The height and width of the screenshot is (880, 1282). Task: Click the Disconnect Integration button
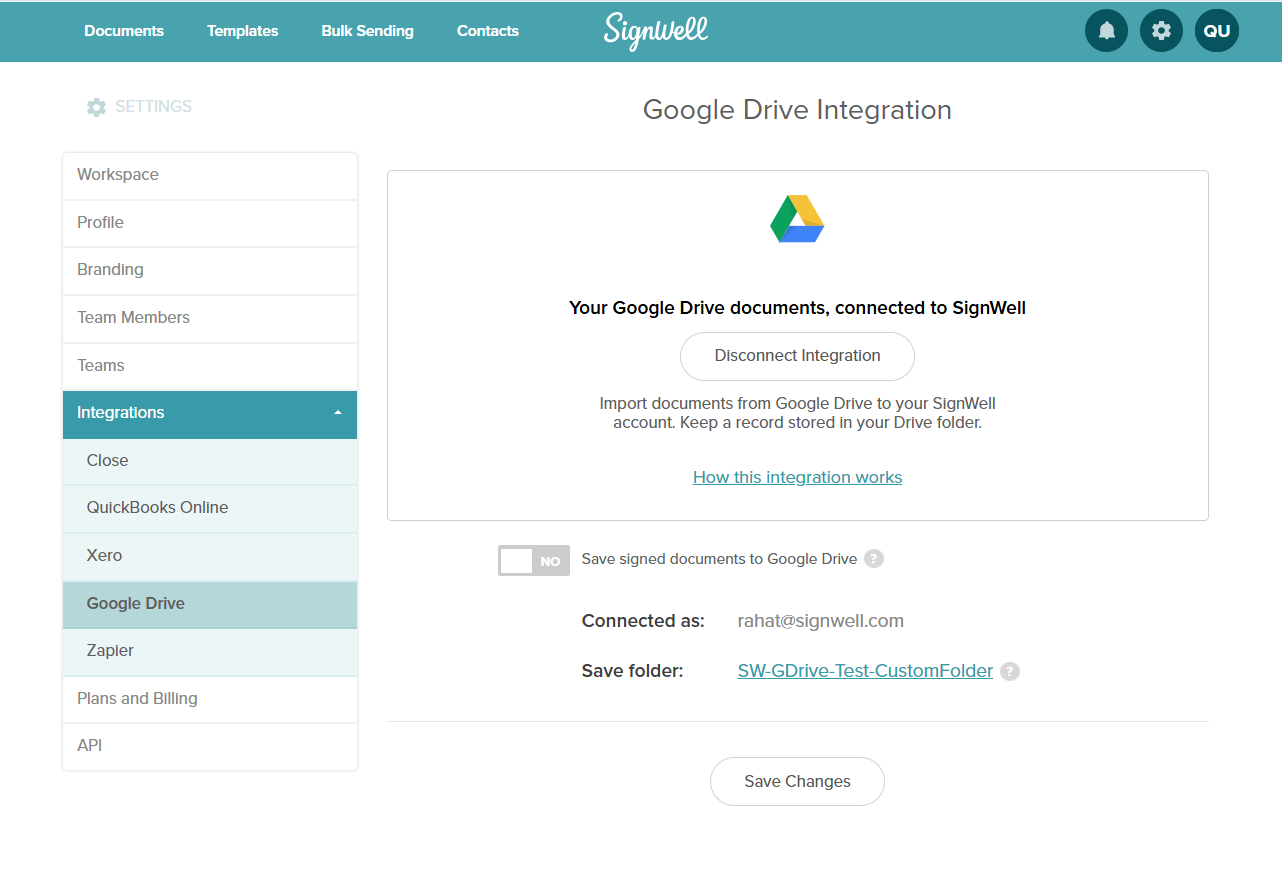pyautogui.click(x=797, y=356)
